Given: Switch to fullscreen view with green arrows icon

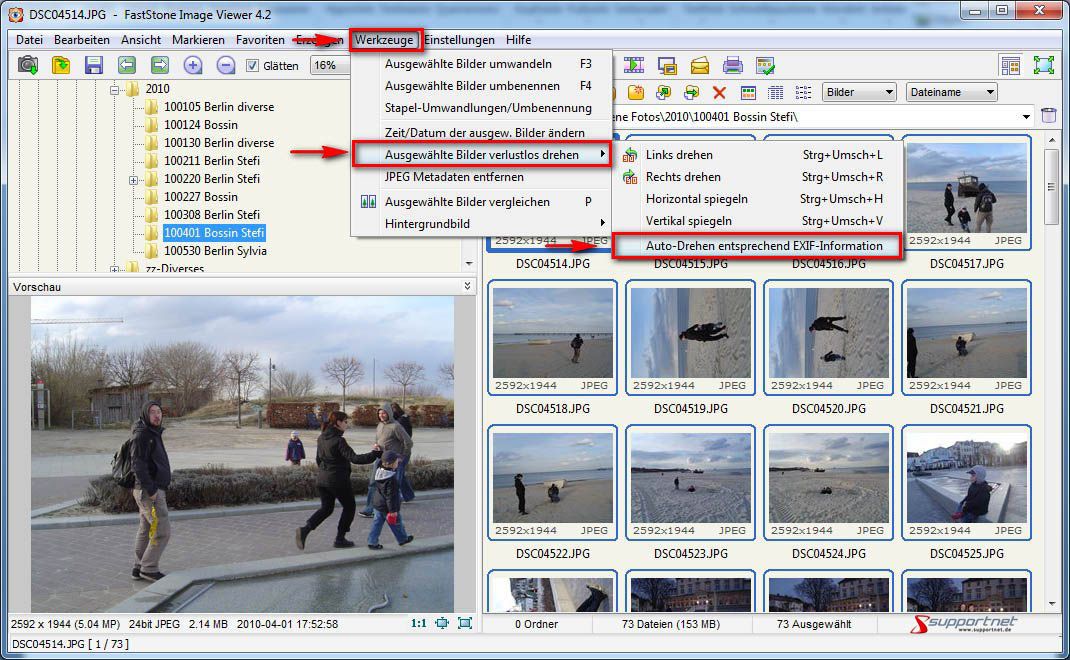Looking at the screenshot, I should [x=1043, y=65].
